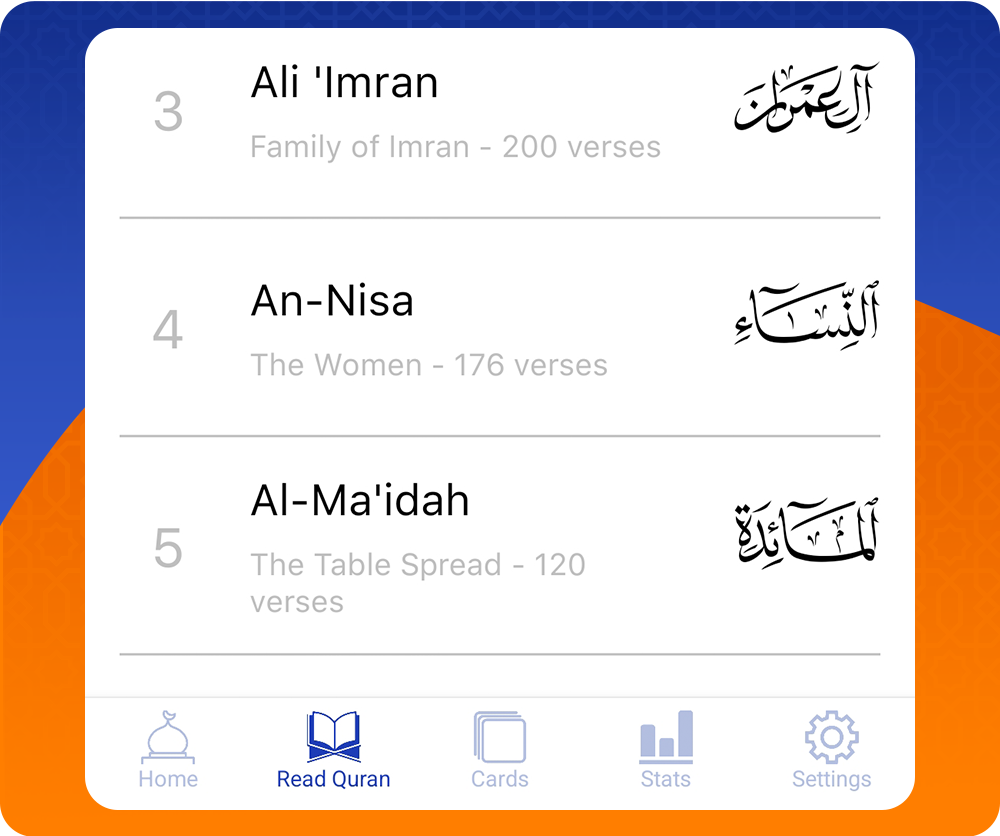Open the Cards tab label
1000x836 pixels.
499,779
